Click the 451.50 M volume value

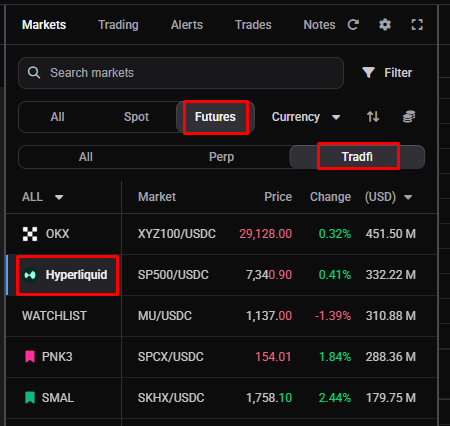click(x=391, y=234)
